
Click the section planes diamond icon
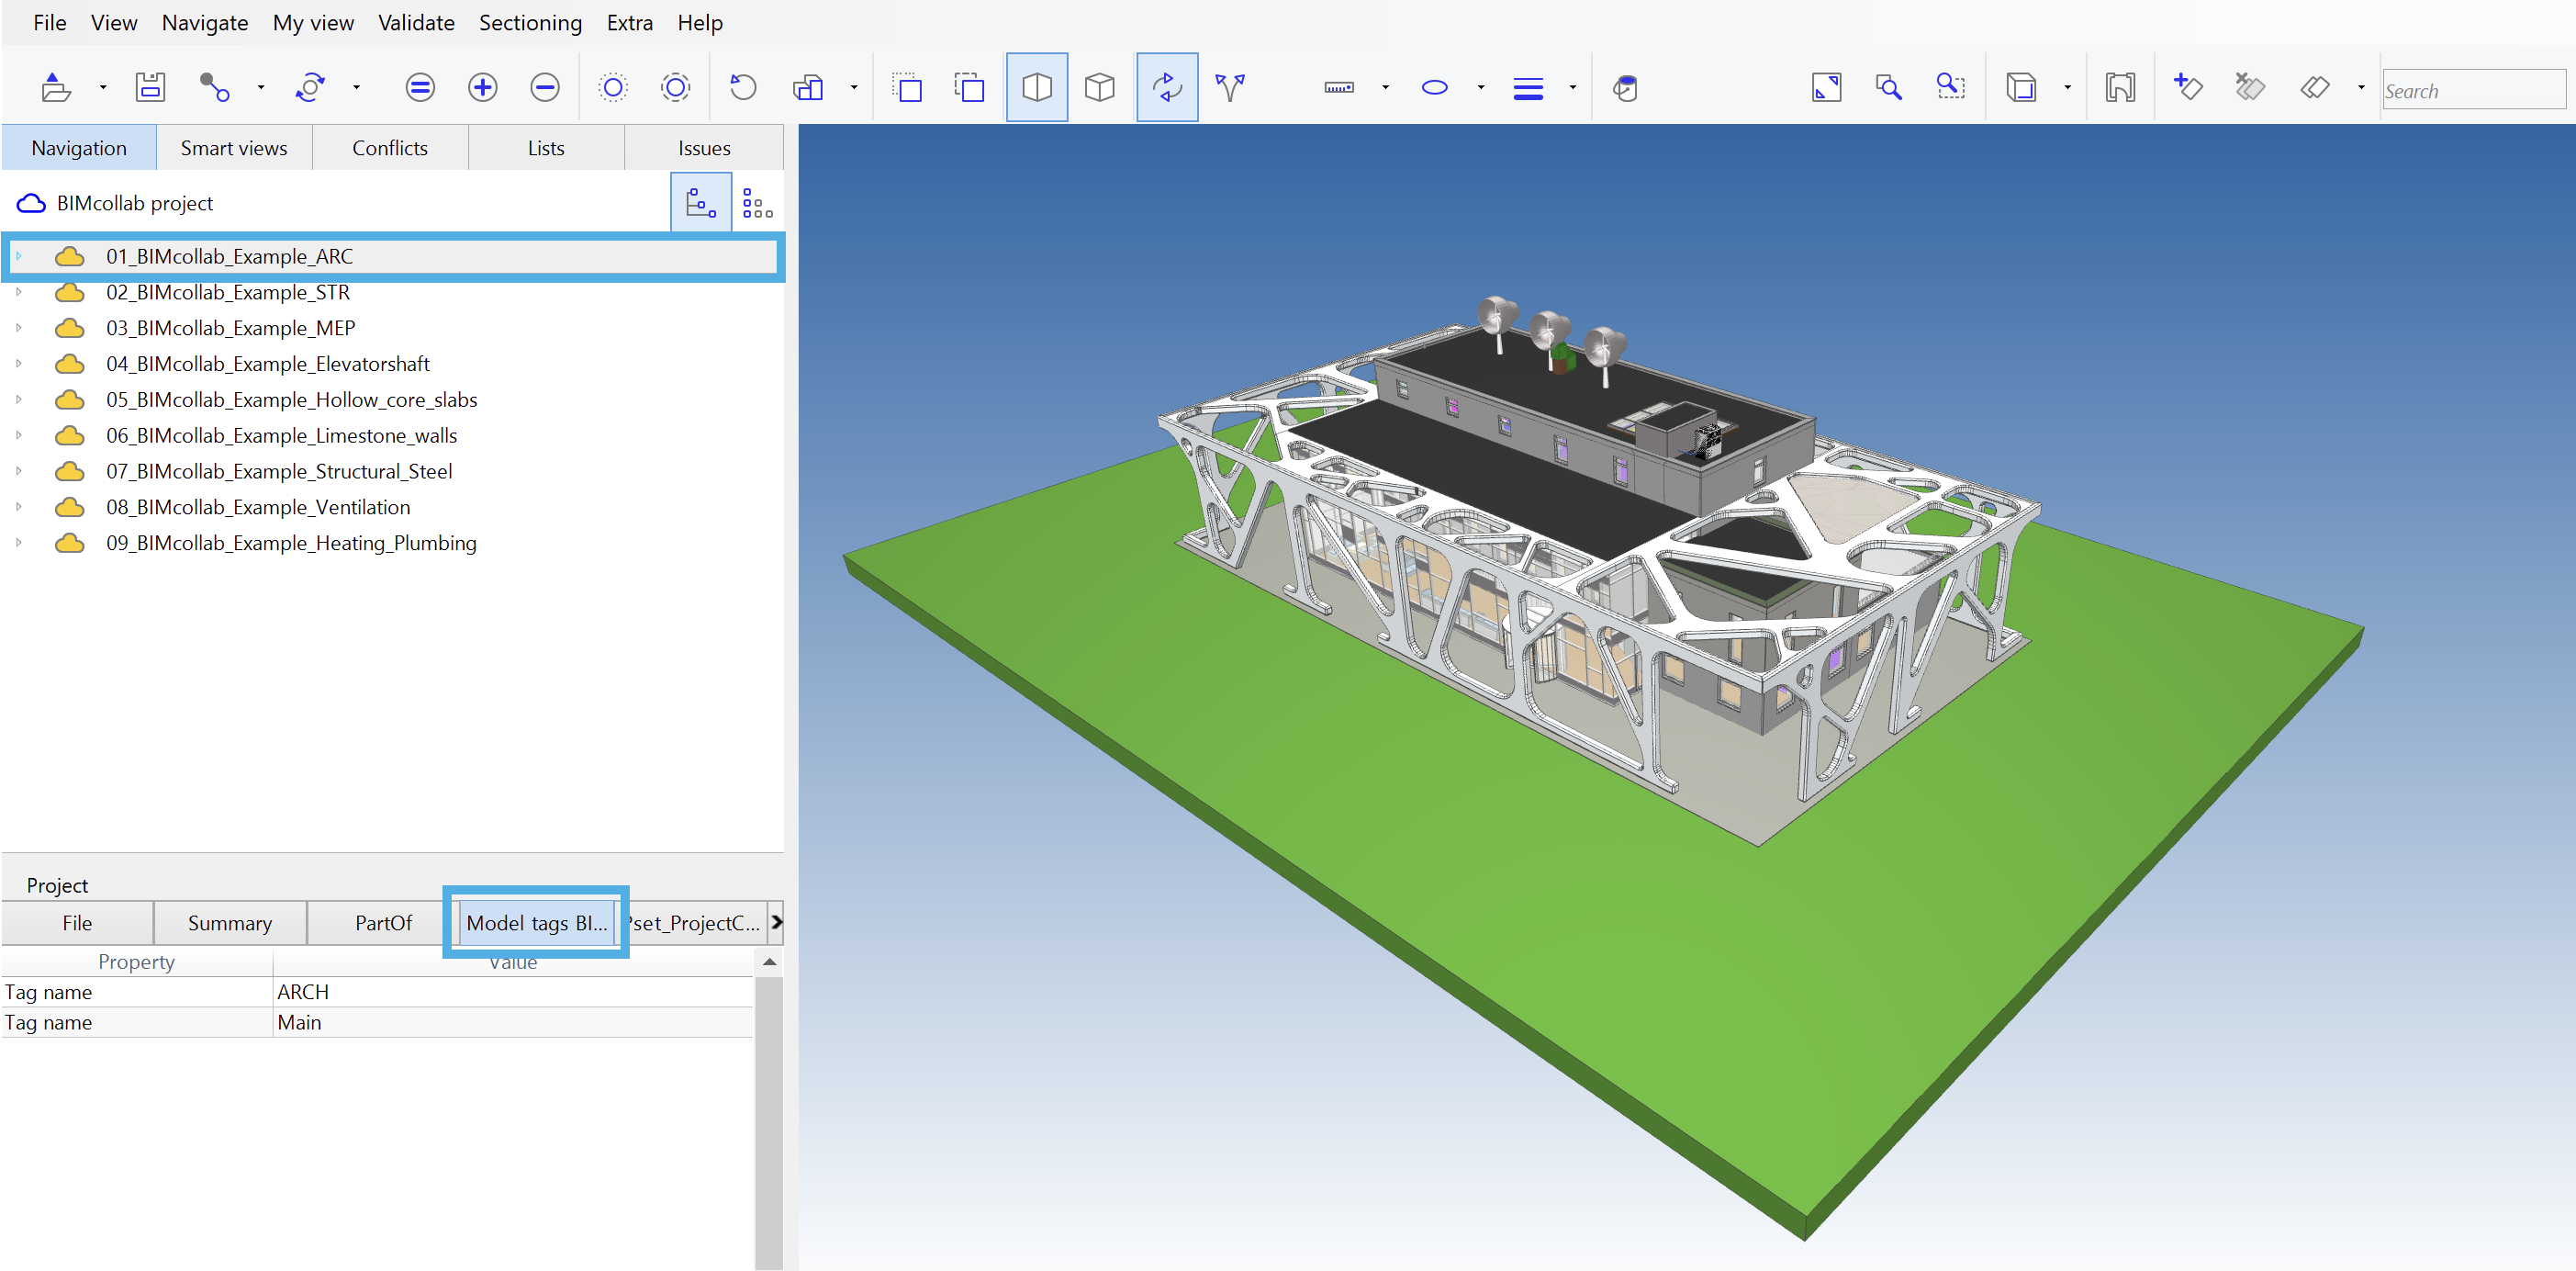pos(2314,88)
